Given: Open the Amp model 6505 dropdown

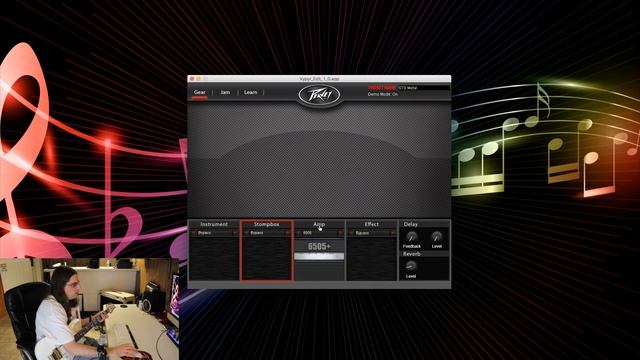Looking at the screenshot, I should 319,233.
